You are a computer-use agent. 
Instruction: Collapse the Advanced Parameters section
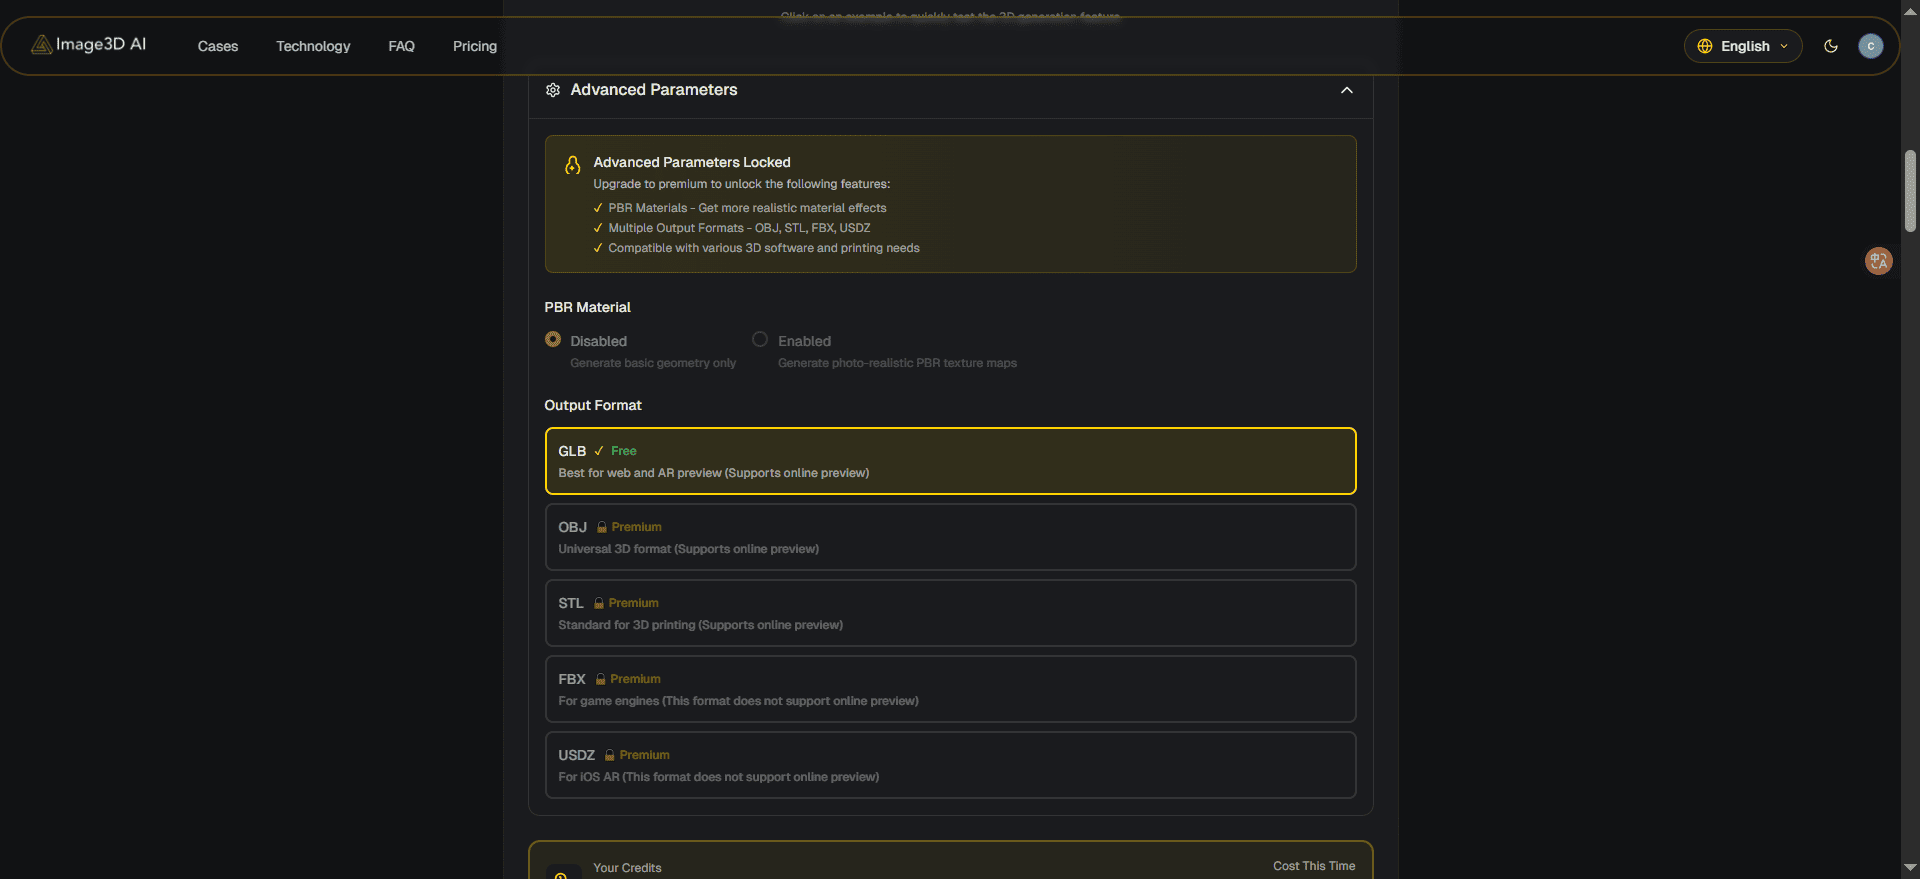pyautogui.click(x=1346, y=90)
